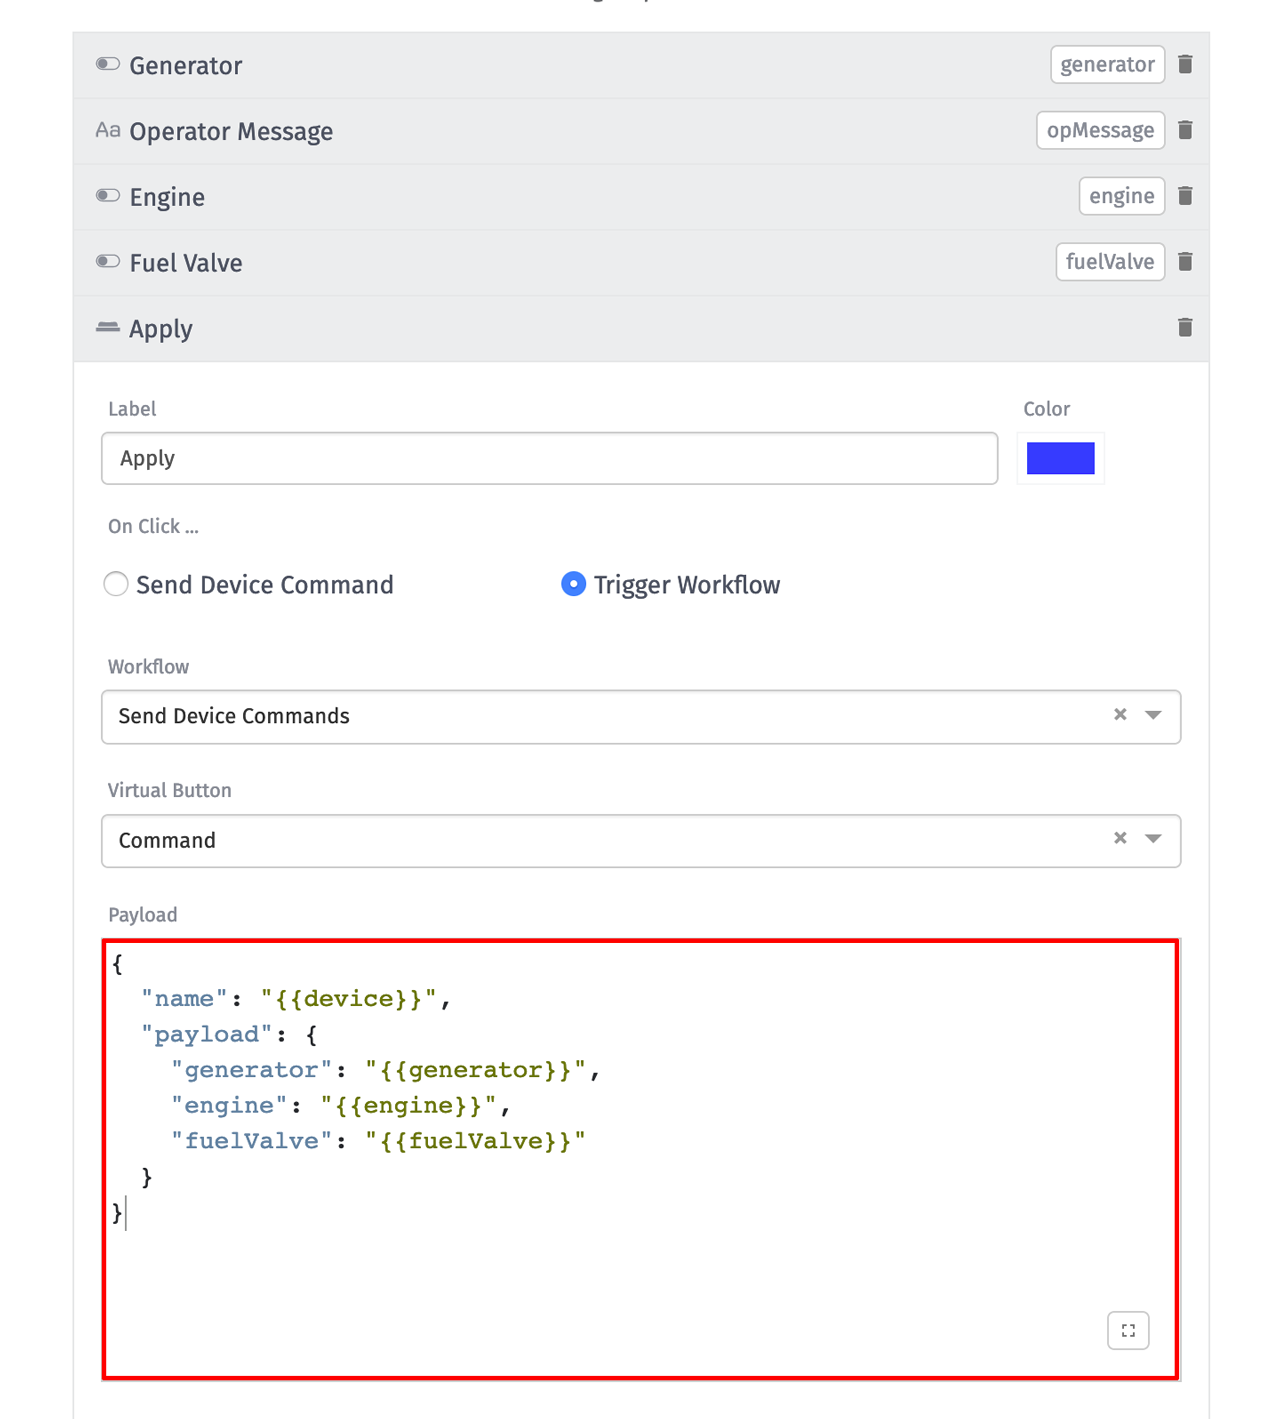Screen dimensions: 1280x1419
Task: Select the Trigger Workflow radio button
Action: (573, 584)
